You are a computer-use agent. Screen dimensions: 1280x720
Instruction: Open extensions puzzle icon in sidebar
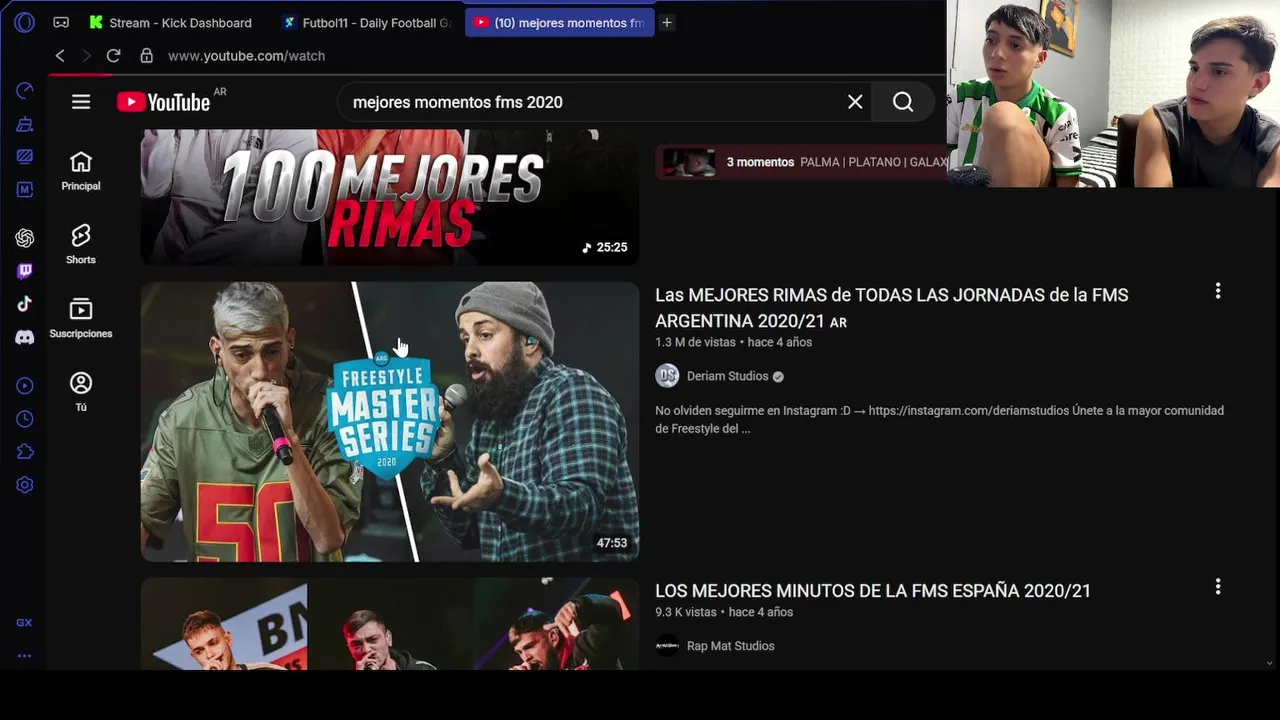coord(25,452)
